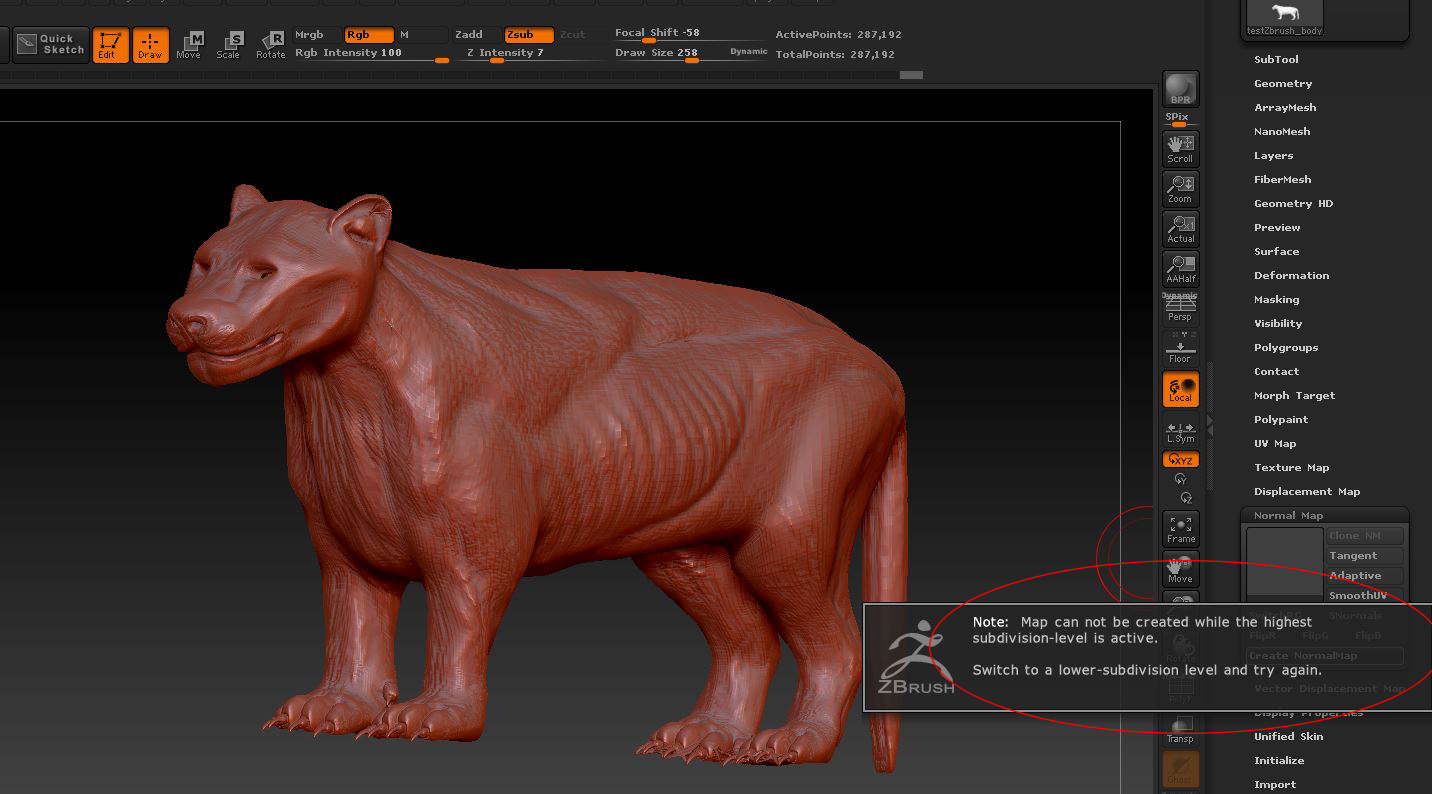Open the Masking section
The height and width of the screenshot is (794, 1432).
pyautogui.click(x=1277, y=300)
